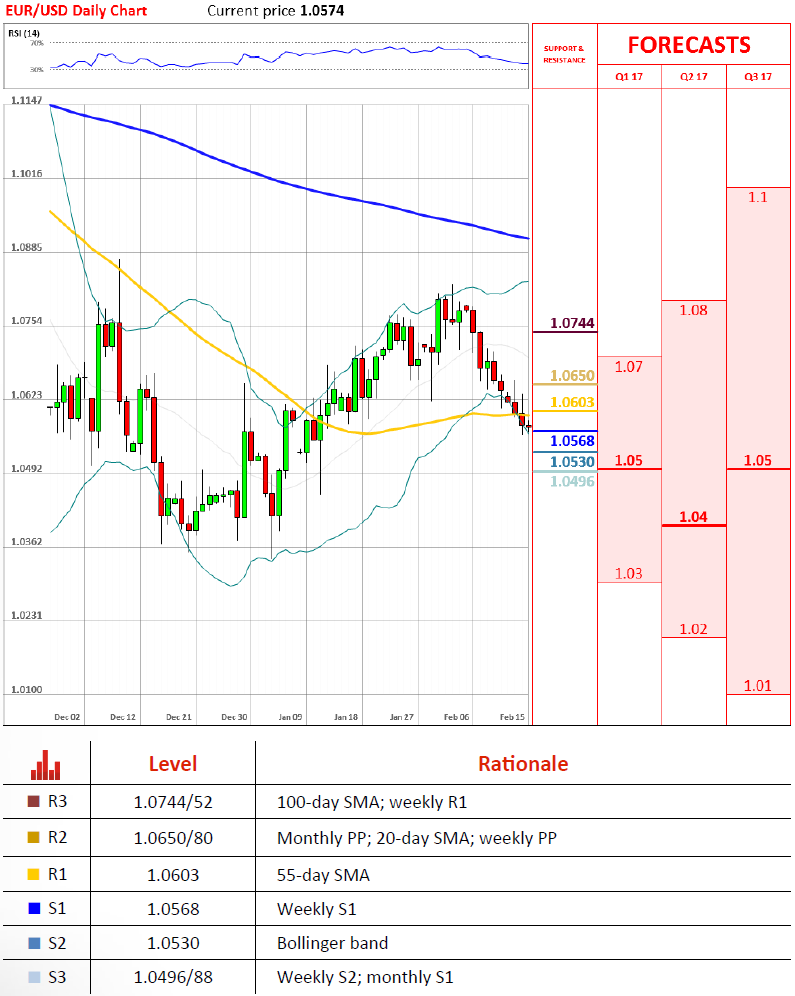
Task: Select the Q3 17 forecast column header
Action: click(x=758, y=77)
